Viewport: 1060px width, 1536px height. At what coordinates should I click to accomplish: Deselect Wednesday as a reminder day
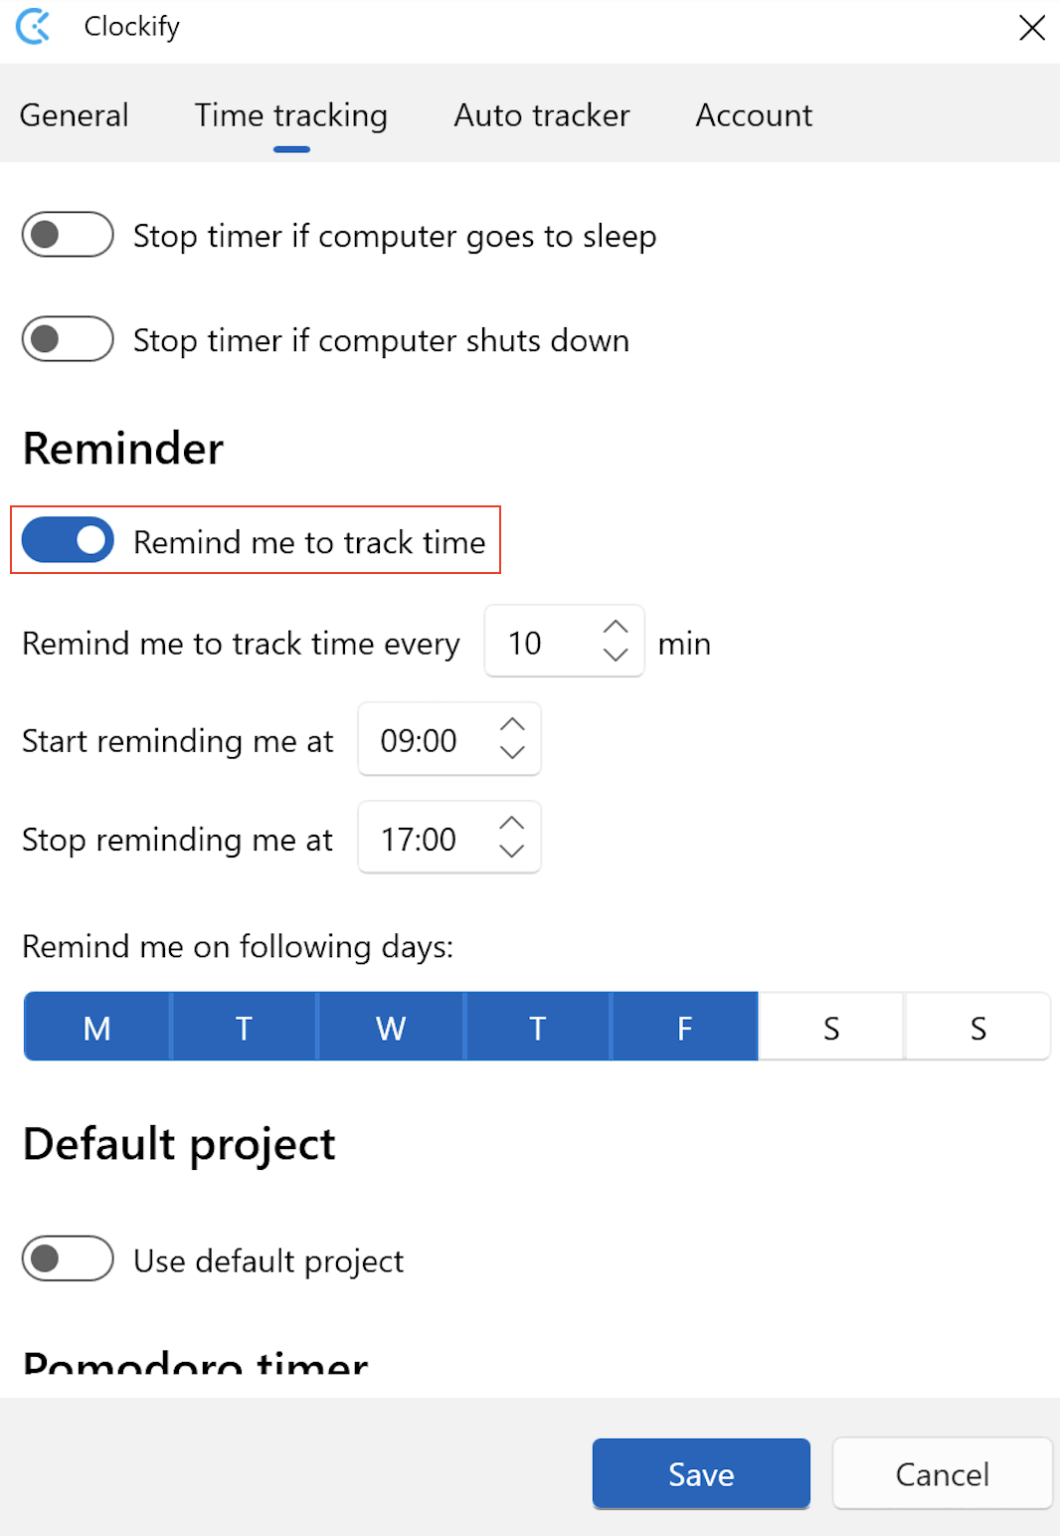pos(391,1026)
